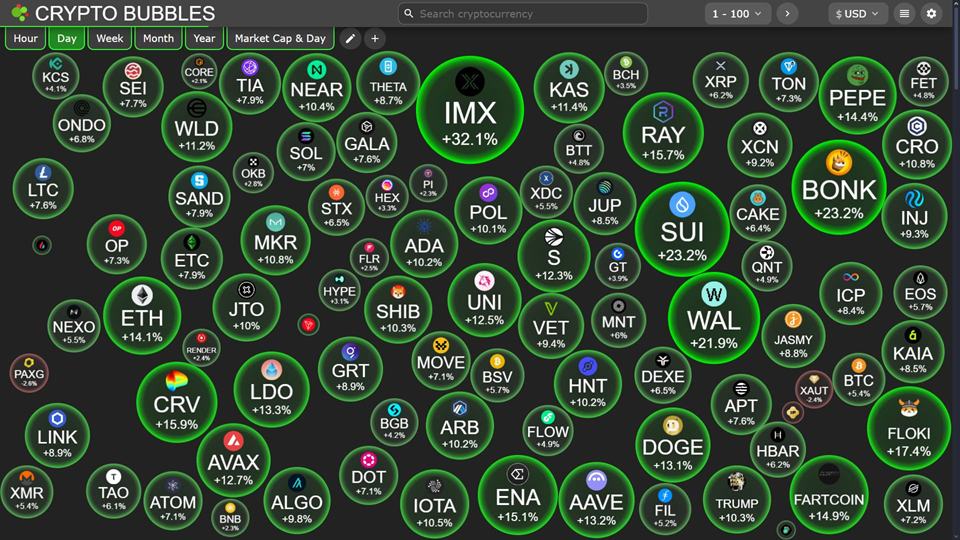960x540 pixels.
Task: Open the JASMY +8.8% bubble
Action: [x=793, y=336]
